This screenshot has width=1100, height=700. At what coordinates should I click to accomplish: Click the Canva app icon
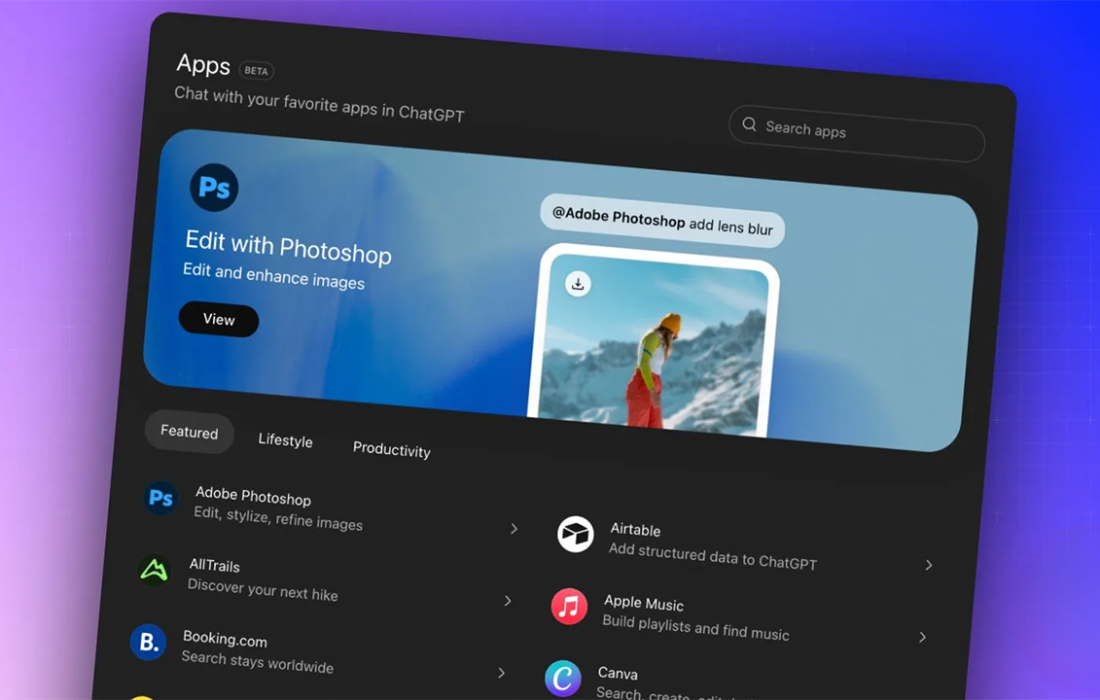click(562, 679)
